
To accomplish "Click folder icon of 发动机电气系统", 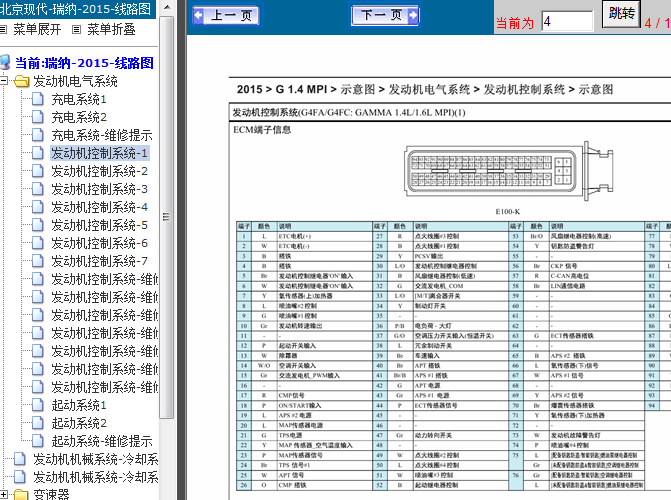I will 21,81.
